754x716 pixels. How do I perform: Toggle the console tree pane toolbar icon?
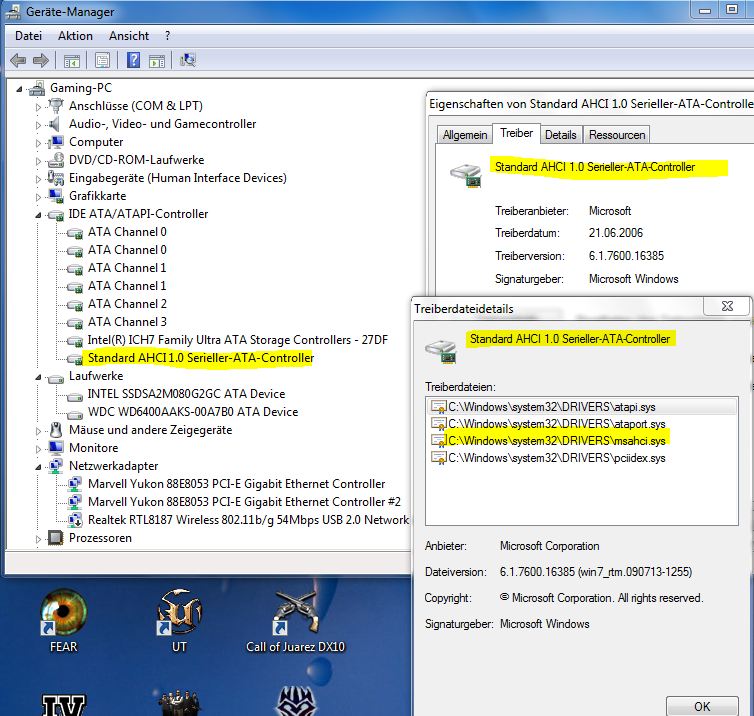click(72, 61)
